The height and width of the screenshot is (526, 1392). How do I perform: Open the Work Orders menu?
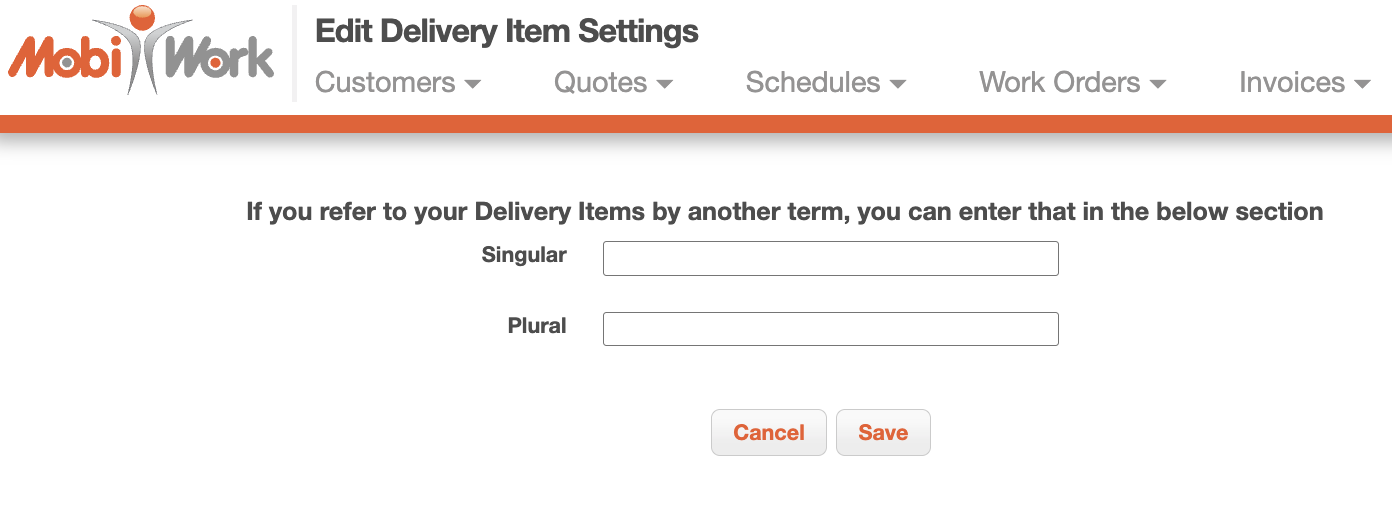(x=1073, y=82)
